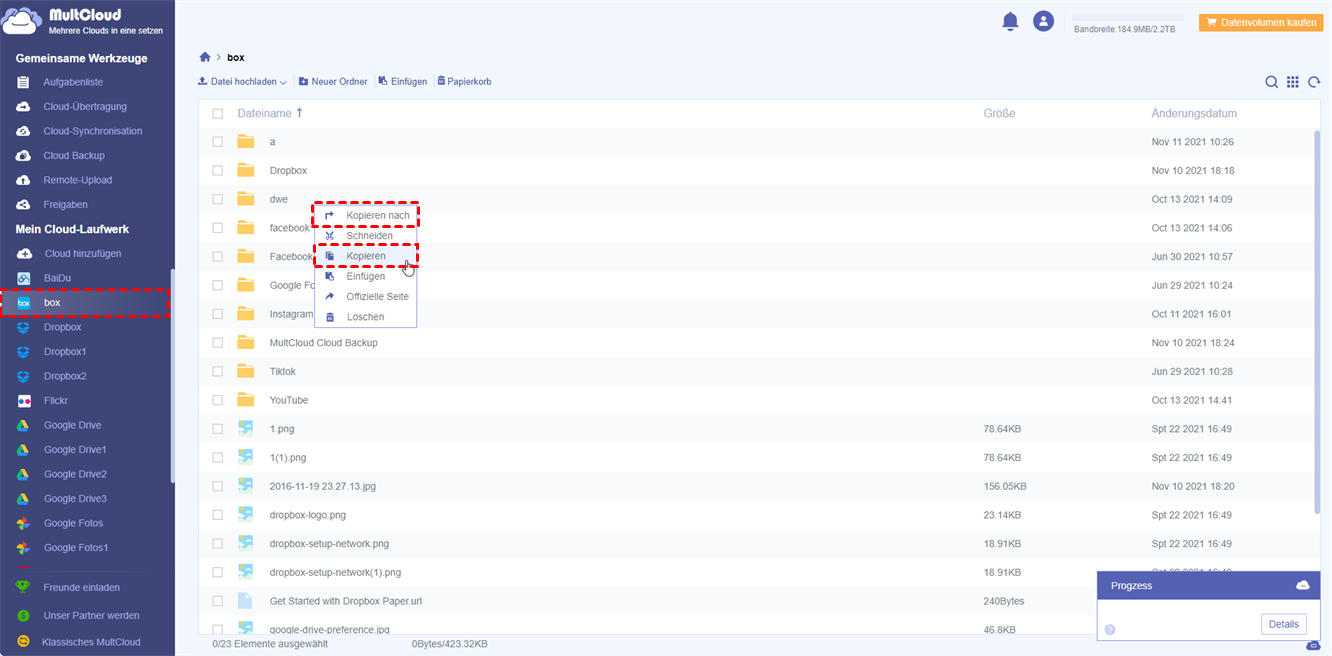Select Flickr cloud drive
1332x656 pixels.
[56, 400]
